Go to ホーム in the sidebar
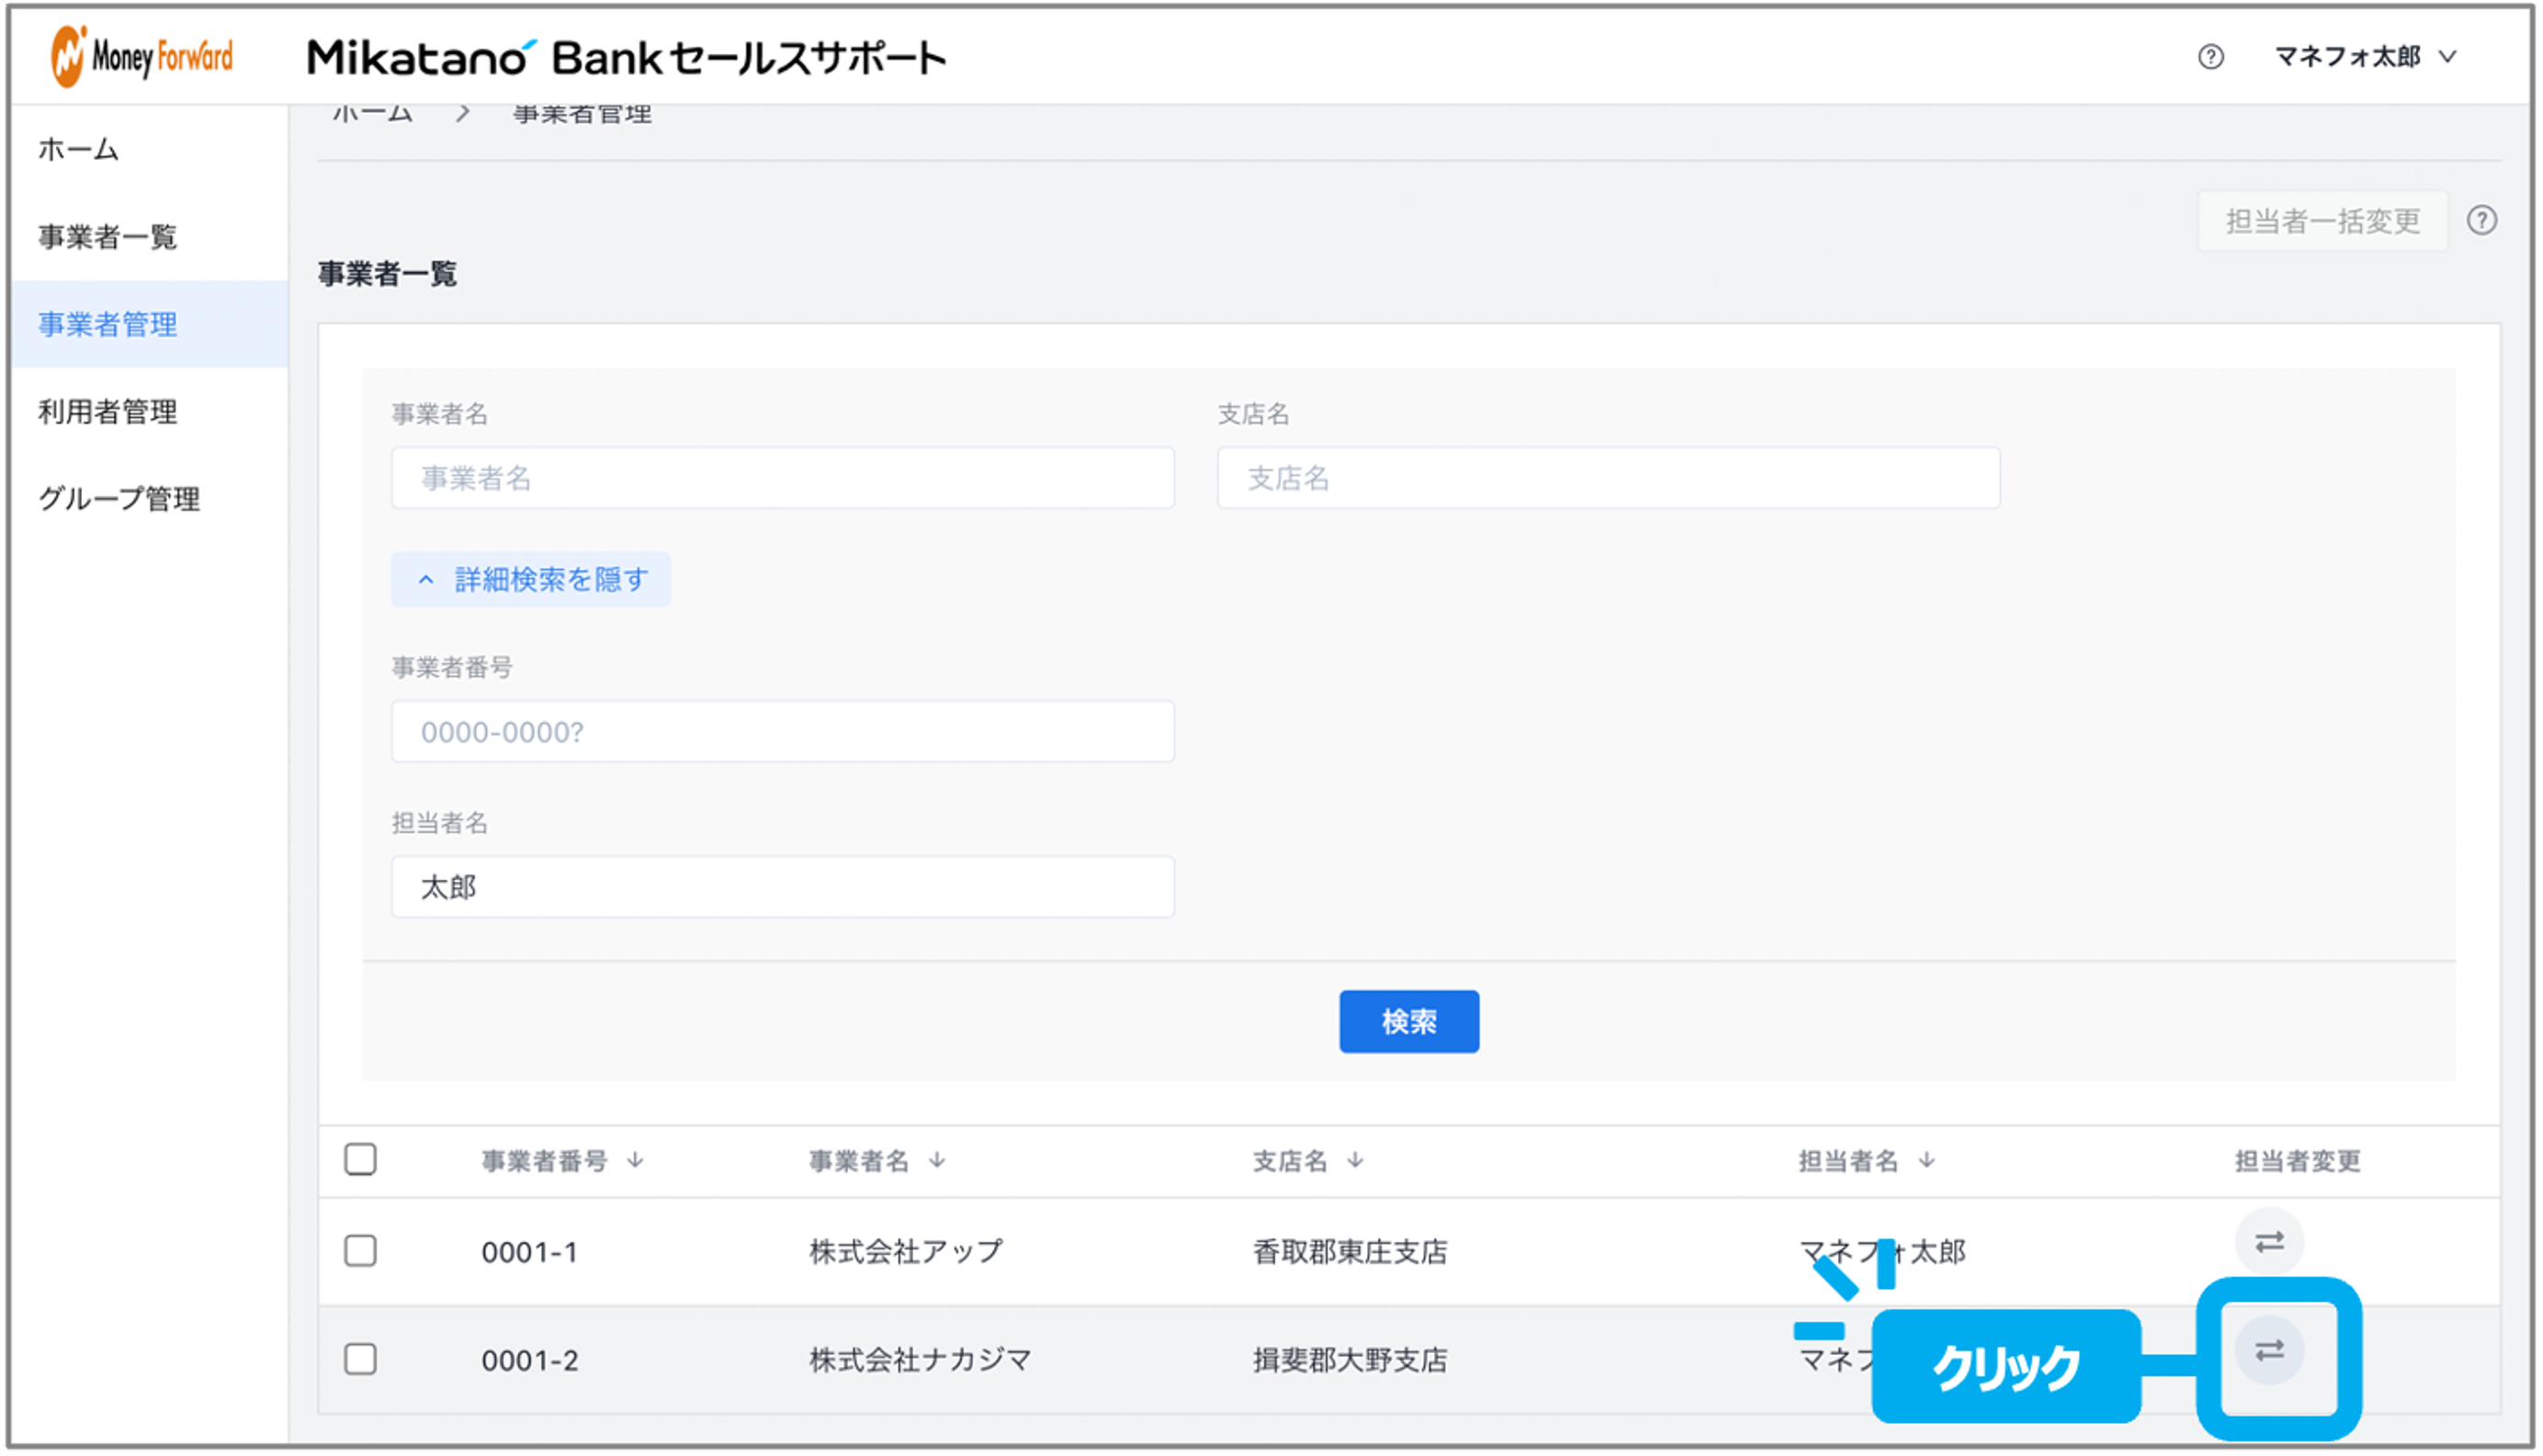The image size is (2543, 1456). pyautogui.click(x=78, y=150)
